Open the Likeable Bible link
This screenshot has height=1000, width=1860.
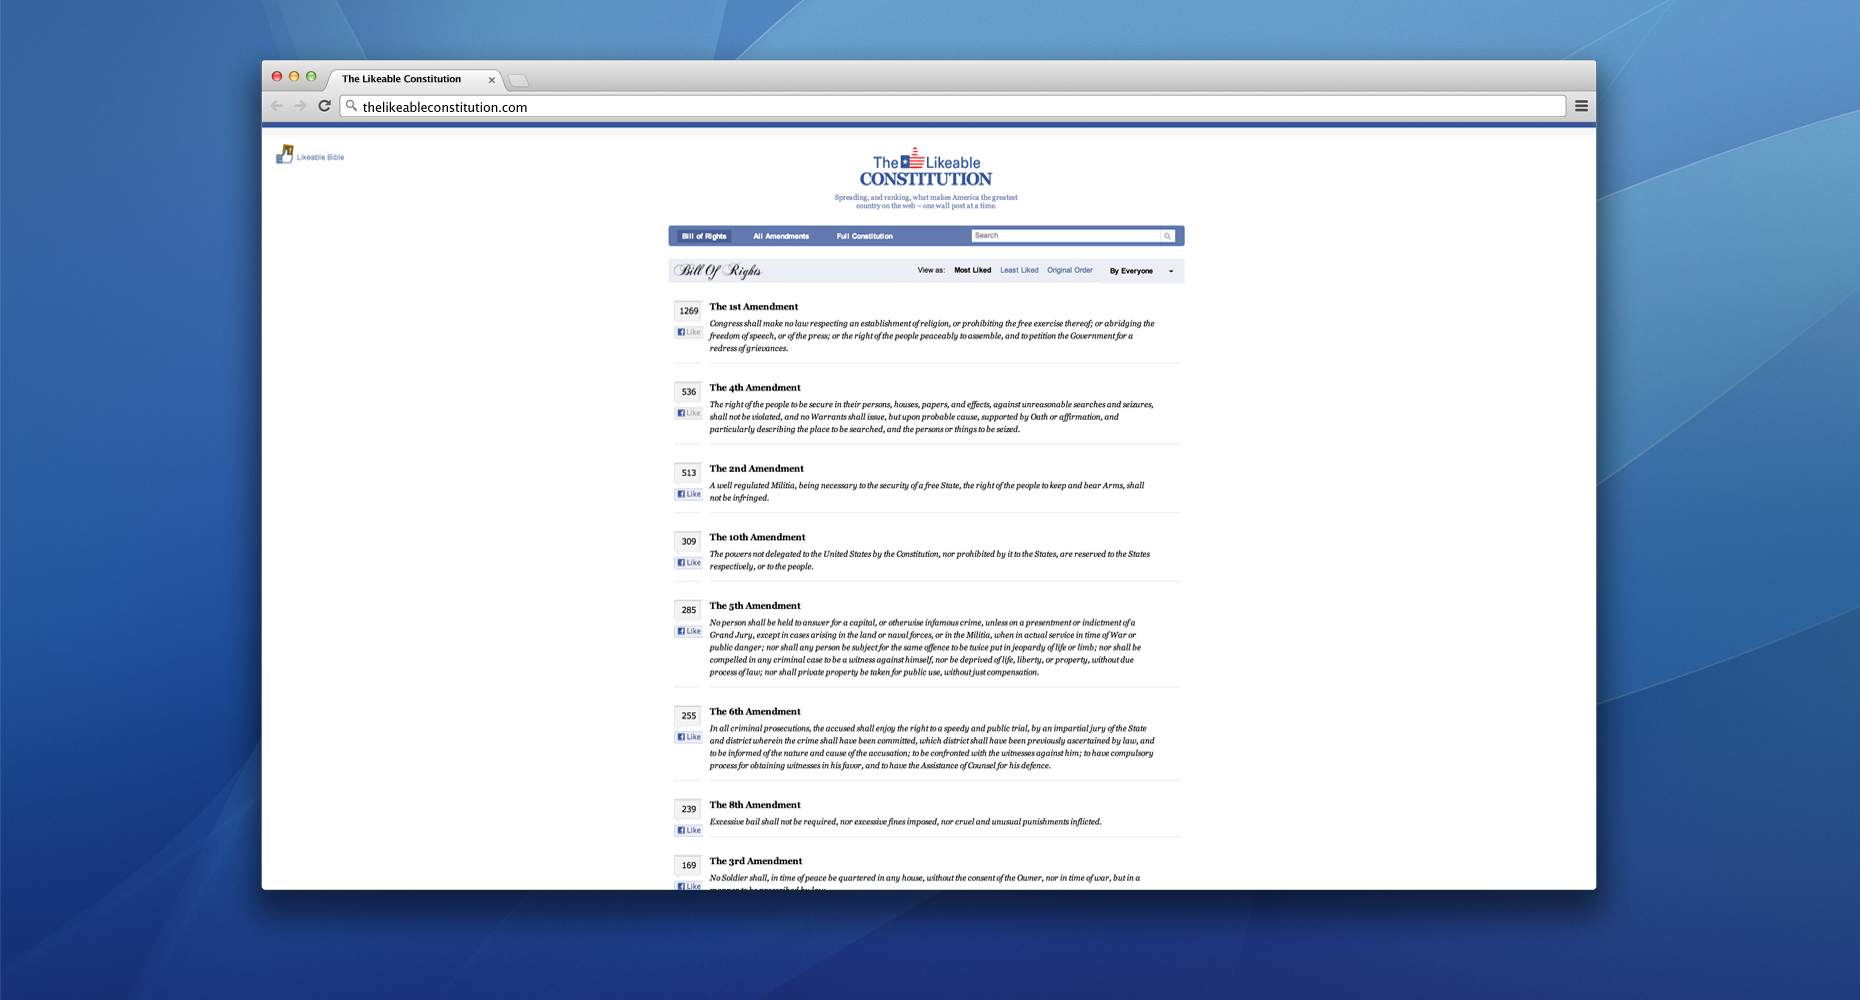pos(320,157)
